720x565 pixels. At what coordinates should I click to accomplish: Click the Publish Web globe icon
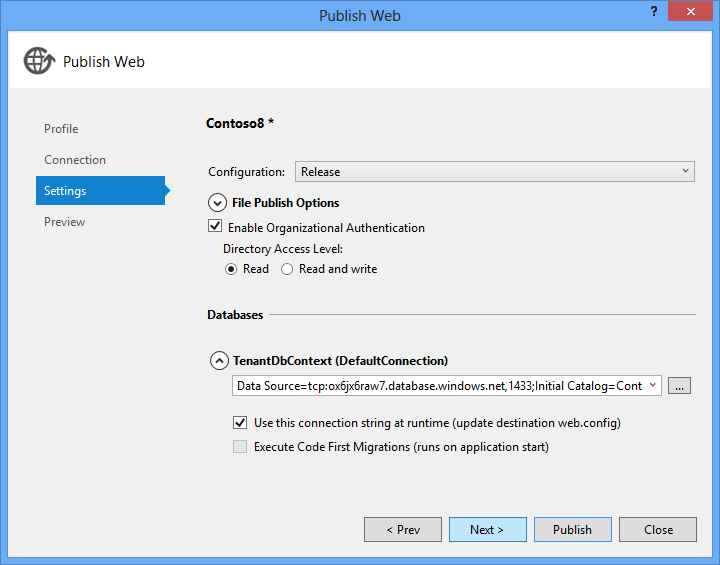coord(39,61)
